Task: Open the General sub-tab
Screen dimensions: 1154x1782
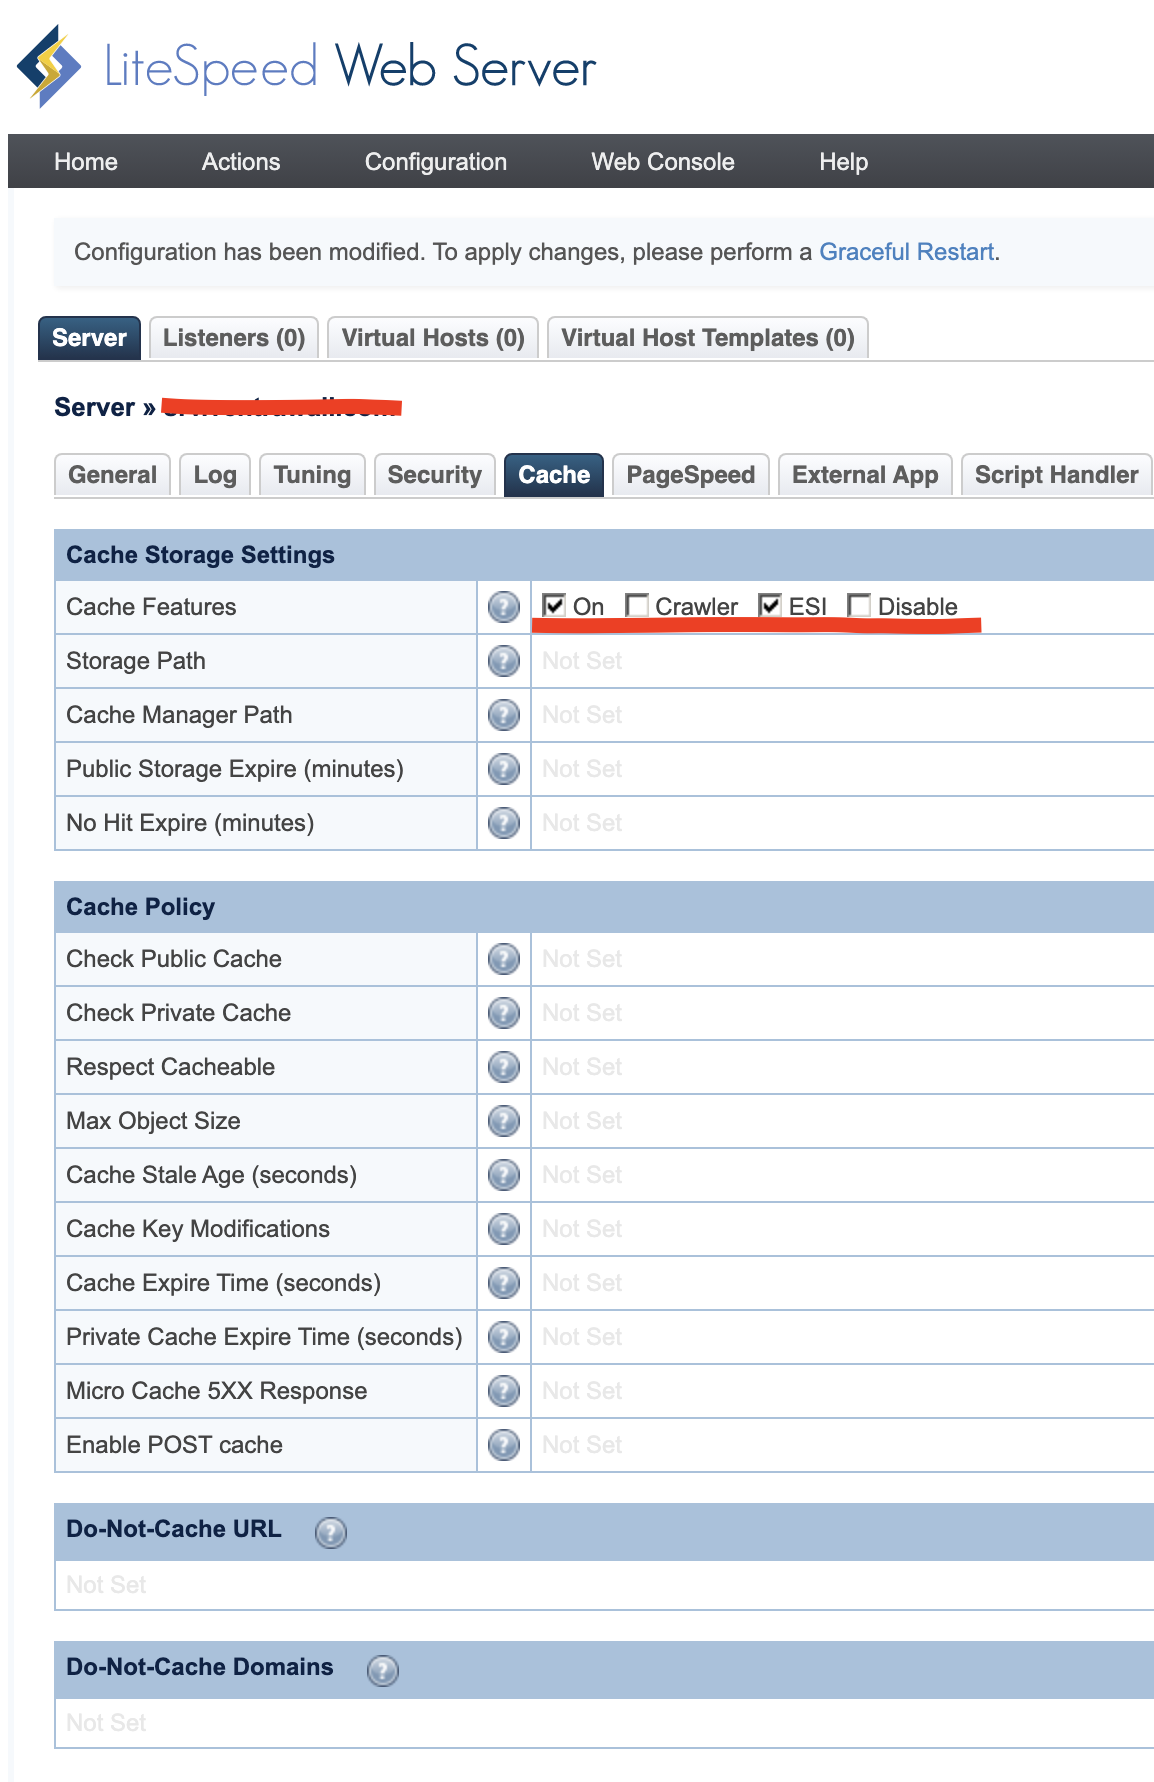Action: (x=113, y=475)
